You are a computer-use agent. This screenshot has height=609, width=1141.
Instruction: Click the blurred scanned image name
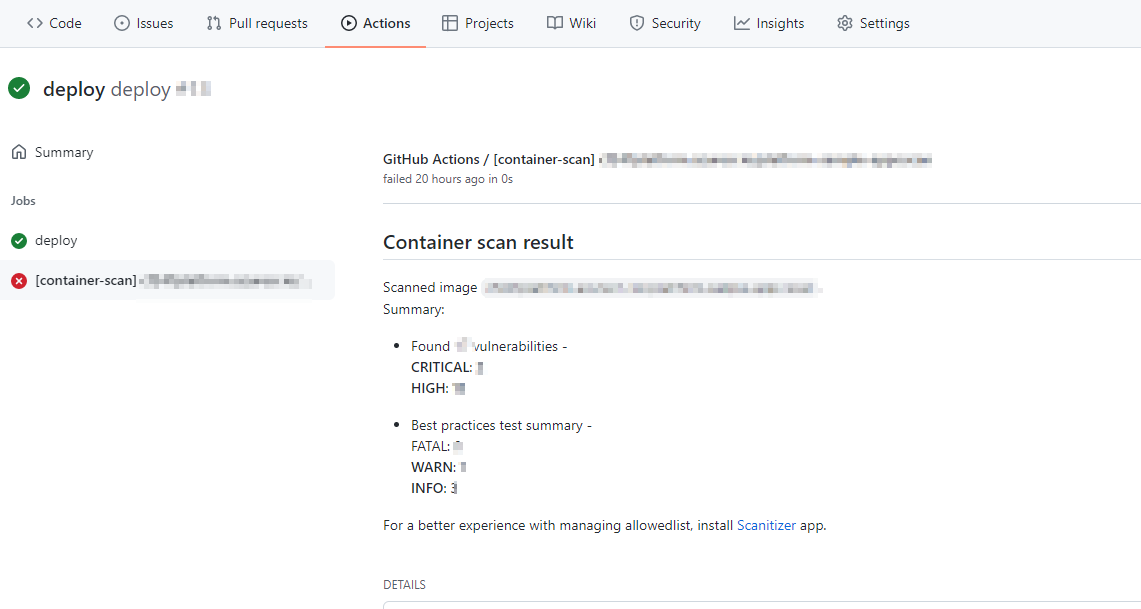point(650,288)
